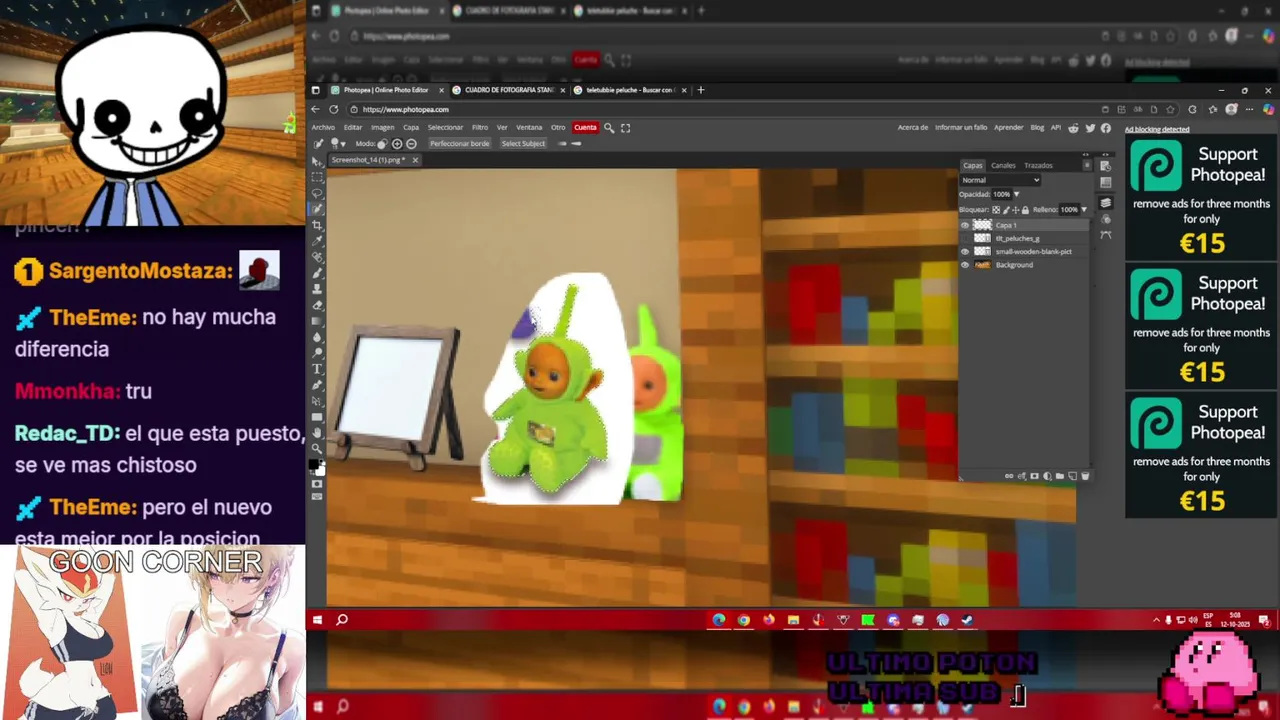Delete layer using trash icon in Layers panel
This screenshot has width=1280, height=720.
1085,476
